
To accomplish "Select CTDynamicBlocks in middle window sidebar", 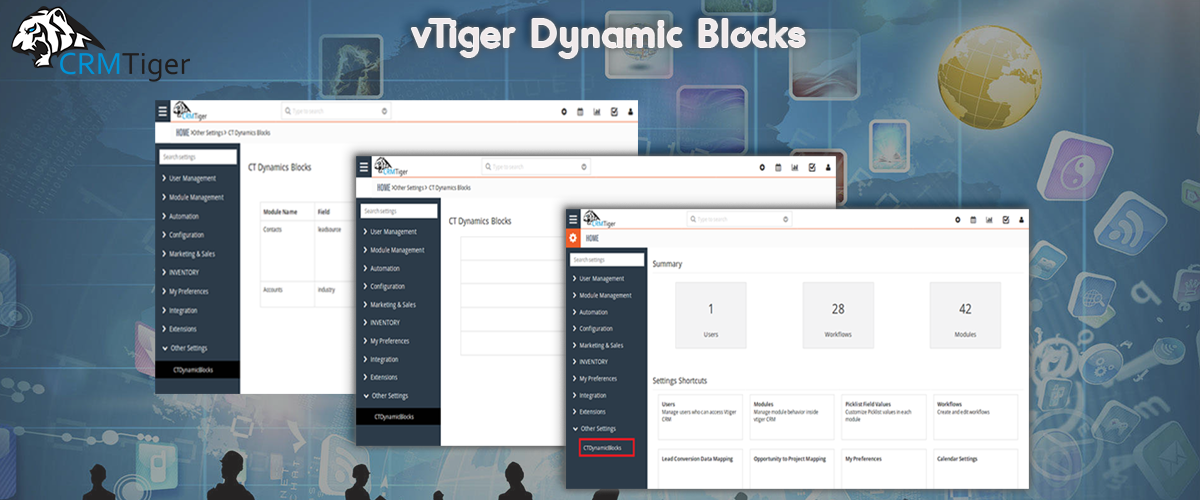I will pyautogui.click(x=400, y=416).
